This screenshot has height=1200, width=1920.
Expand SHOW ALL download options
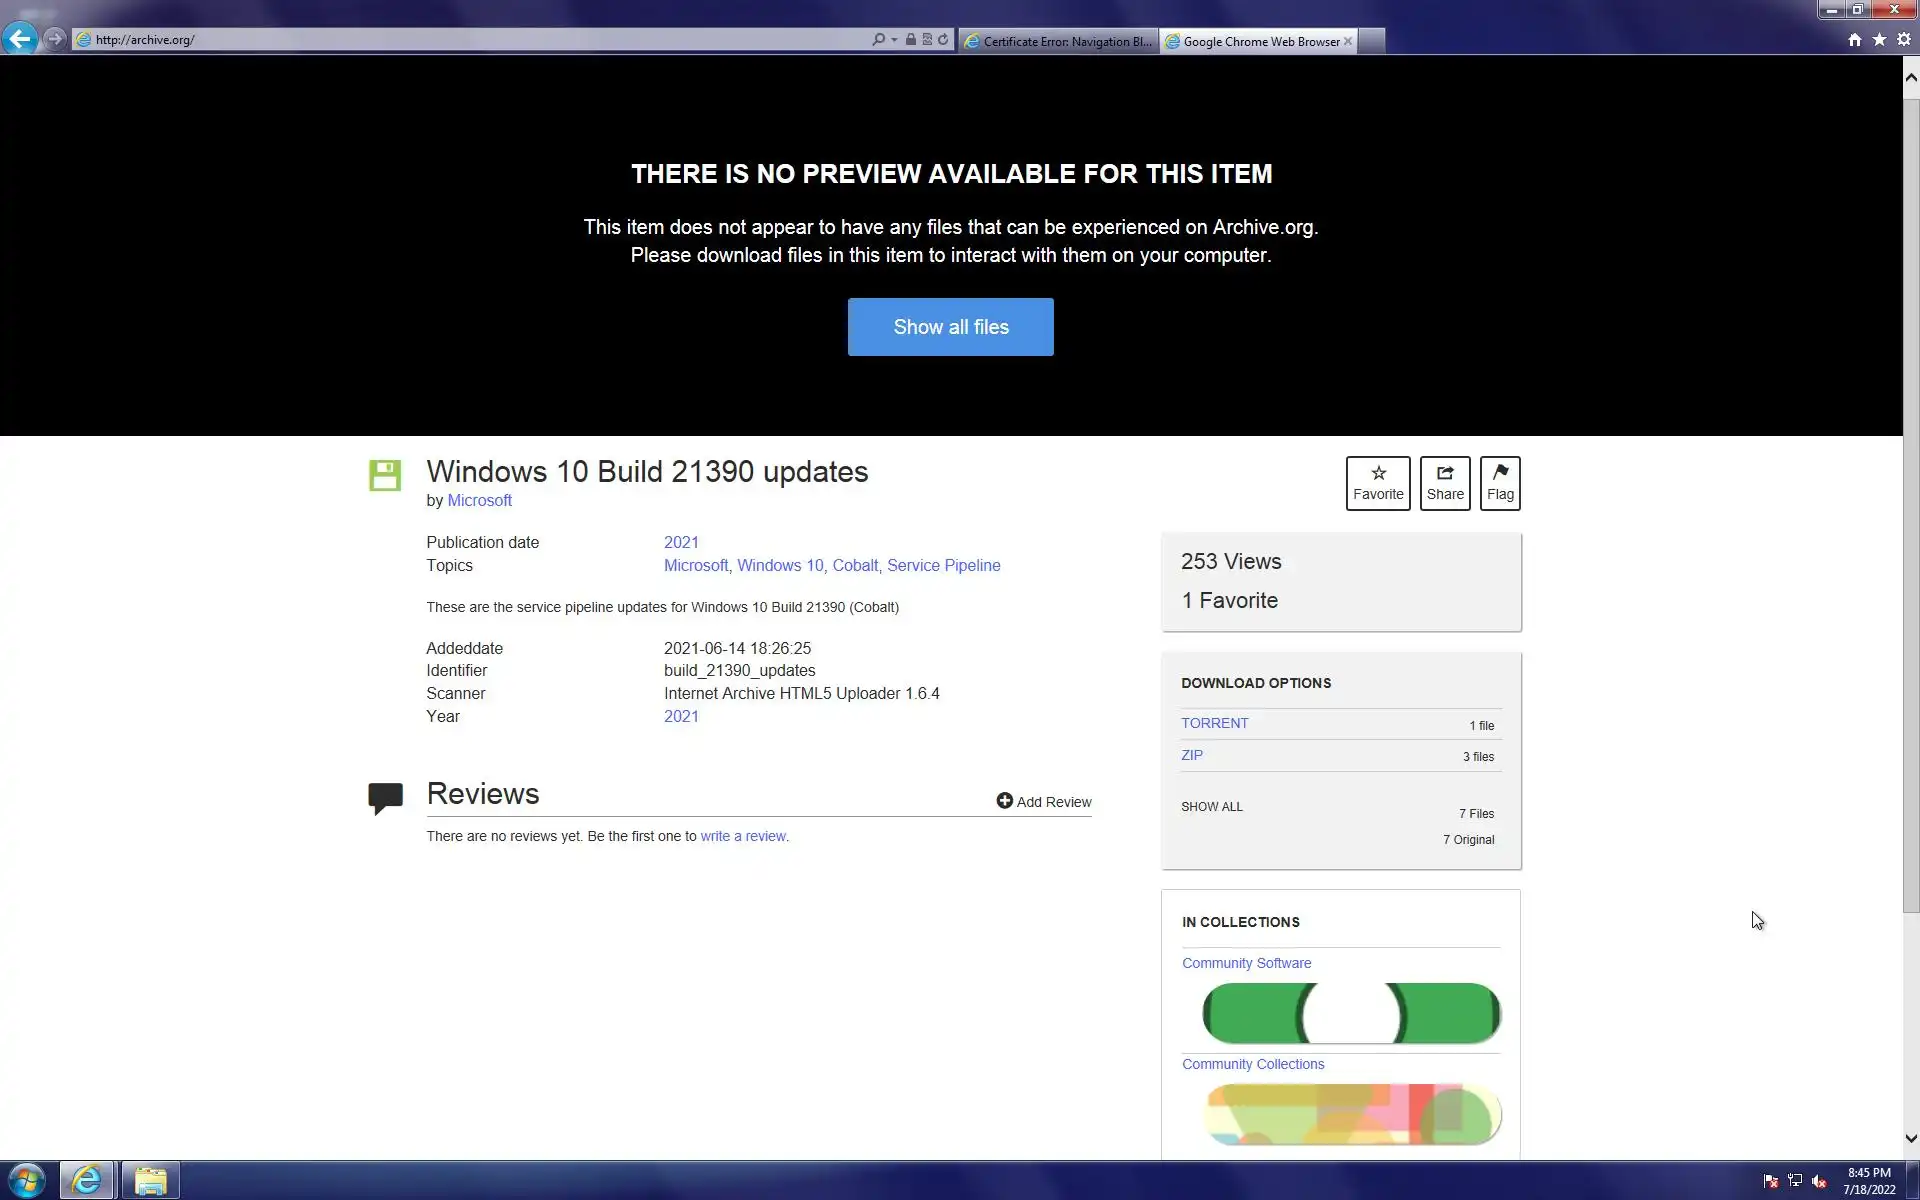1211,807
